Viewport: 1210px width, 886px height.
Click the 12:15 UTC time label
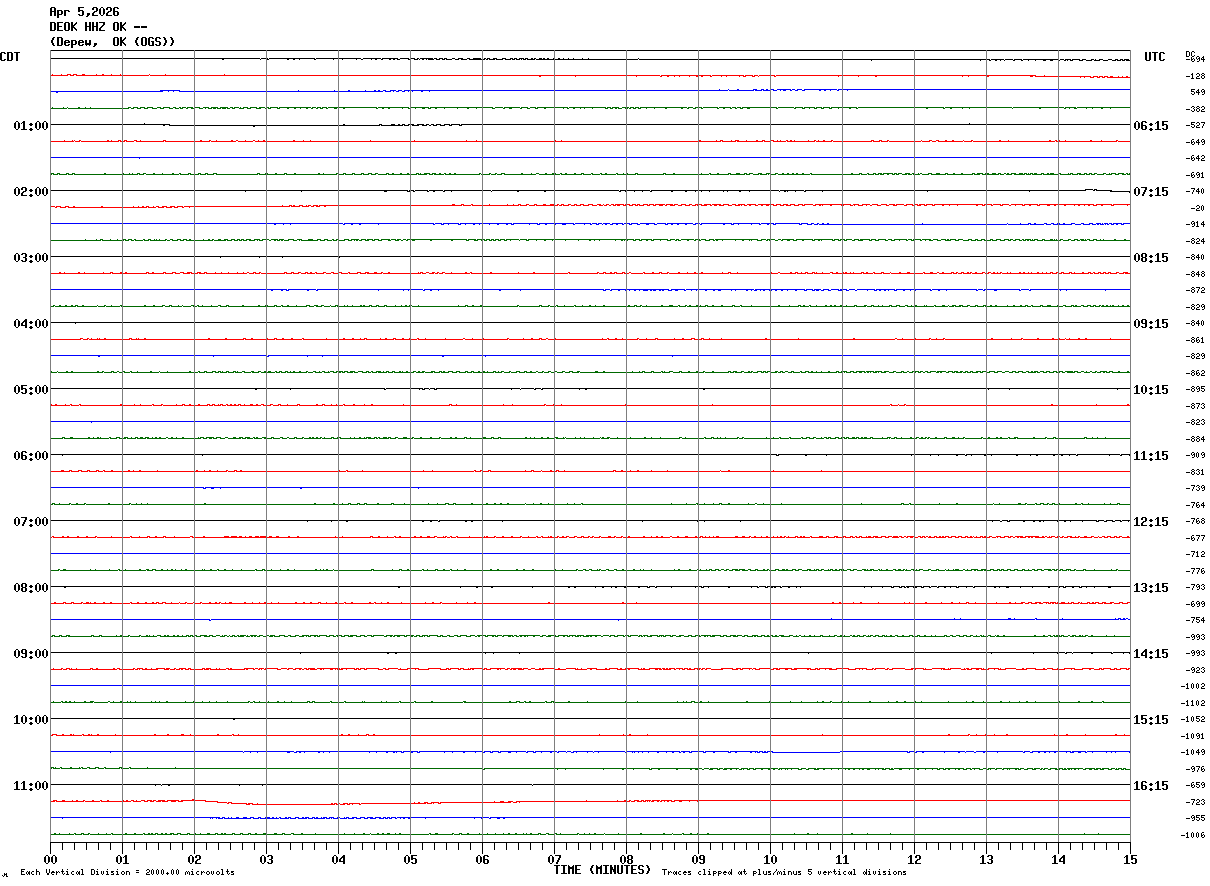[1150, 522]
